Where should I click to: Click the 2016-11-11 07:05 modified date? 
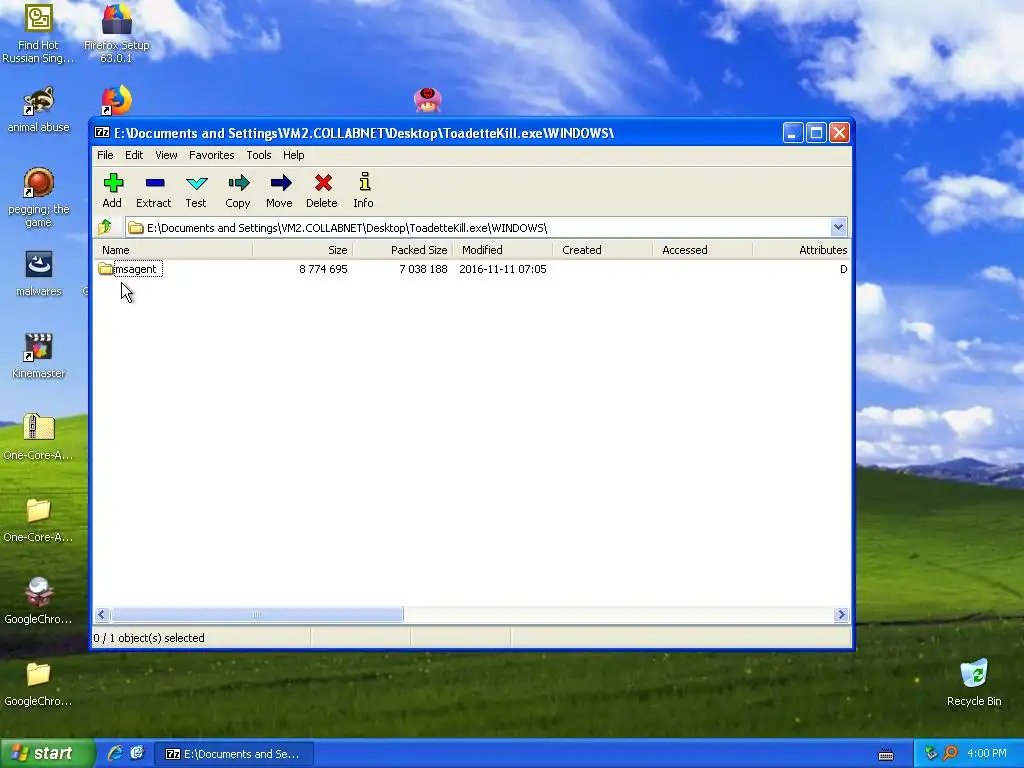(503, 269)
